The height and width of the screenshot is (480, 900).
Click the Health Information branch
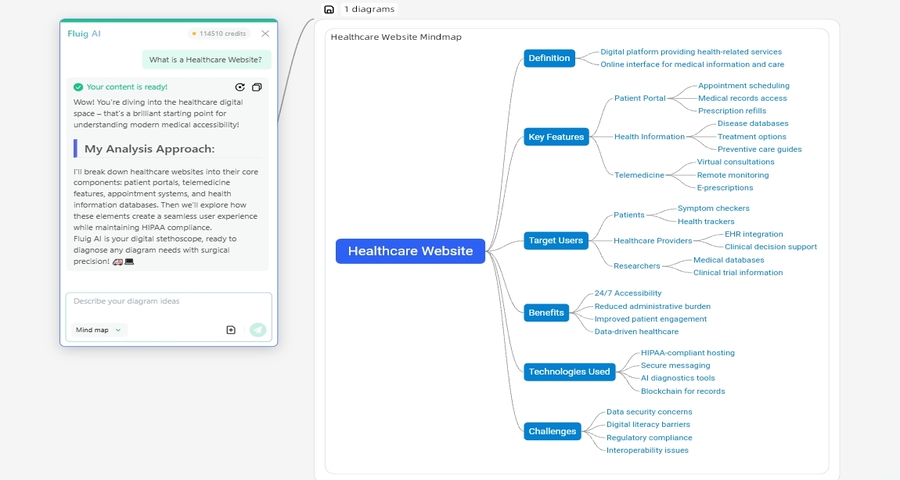(x=649, y=137)
